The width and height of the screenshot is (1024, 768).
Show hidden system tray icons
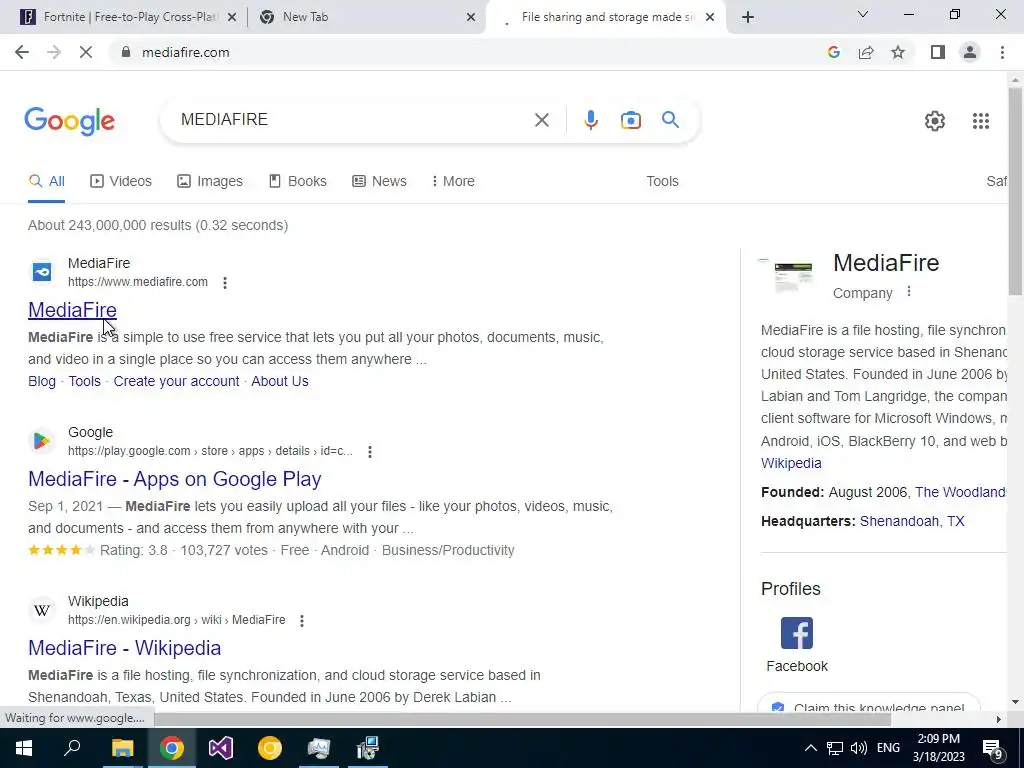[810, 748]
